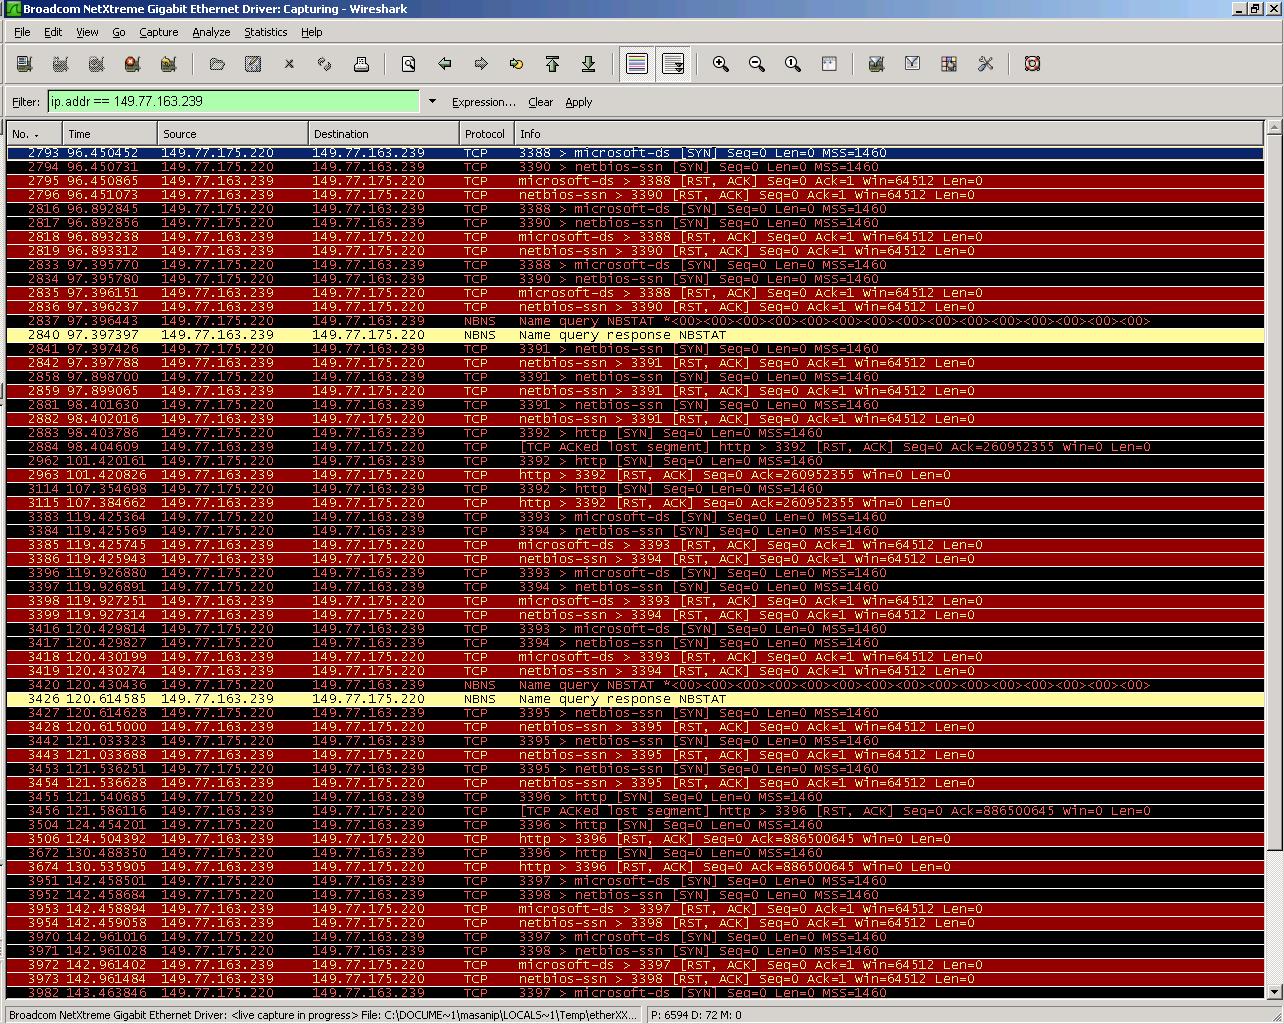Open Preferences with the tools icon

(x=985, y=64)
